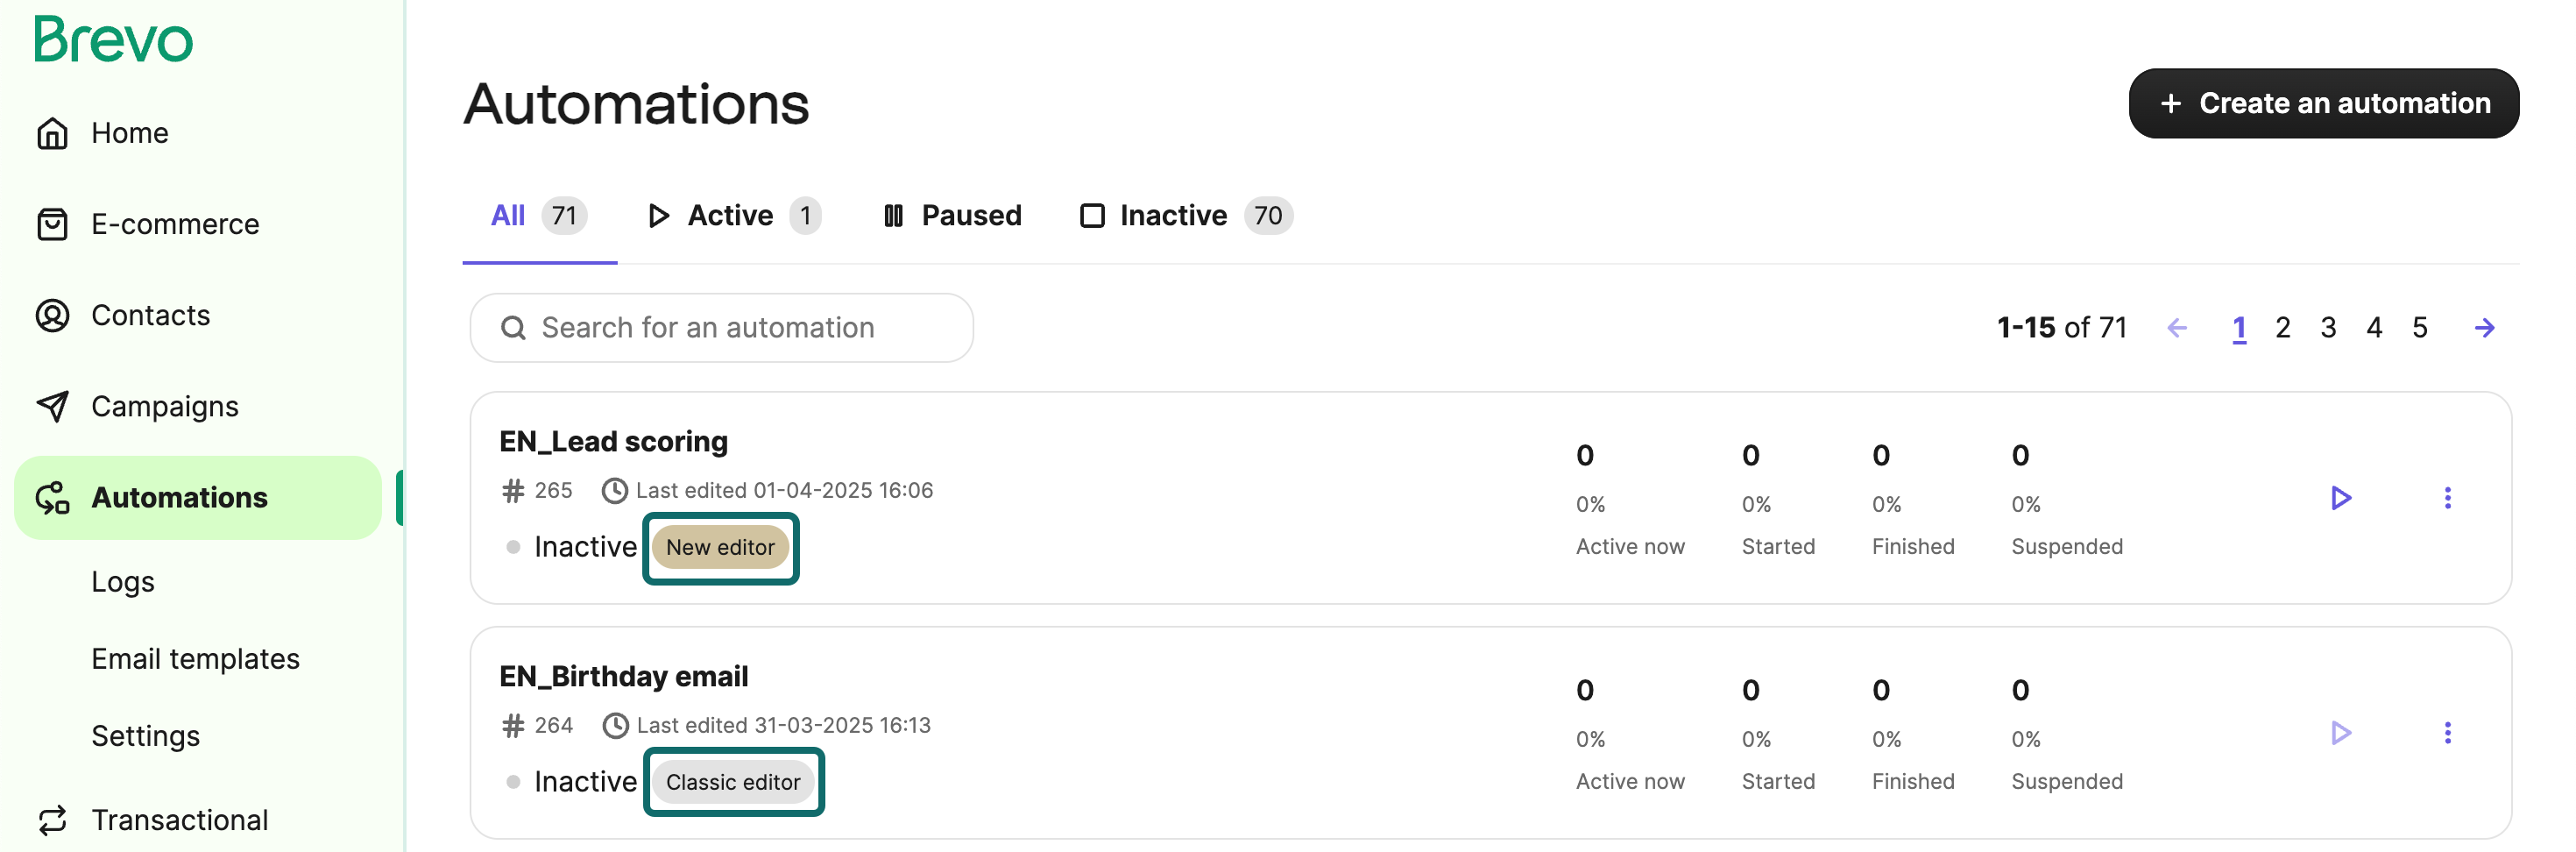The image size is (2576, 852).
Task: Go to Contacts in the sidebar
Action: (123, 315)
